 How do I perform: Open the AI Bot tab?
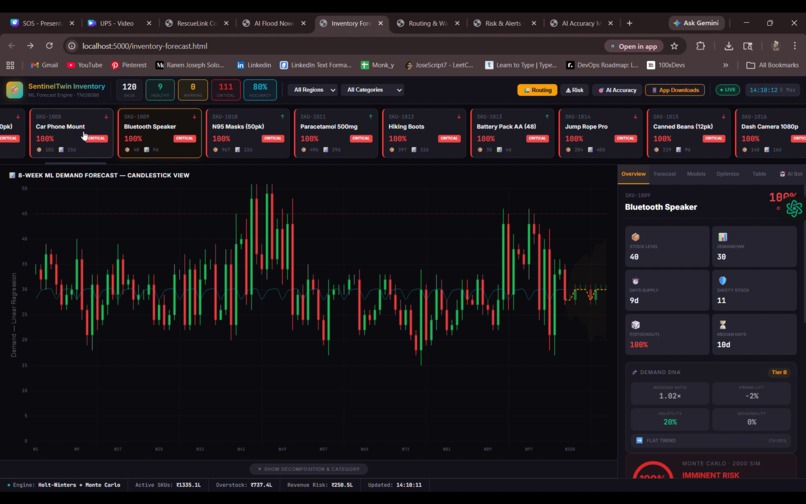click(791, 174)
